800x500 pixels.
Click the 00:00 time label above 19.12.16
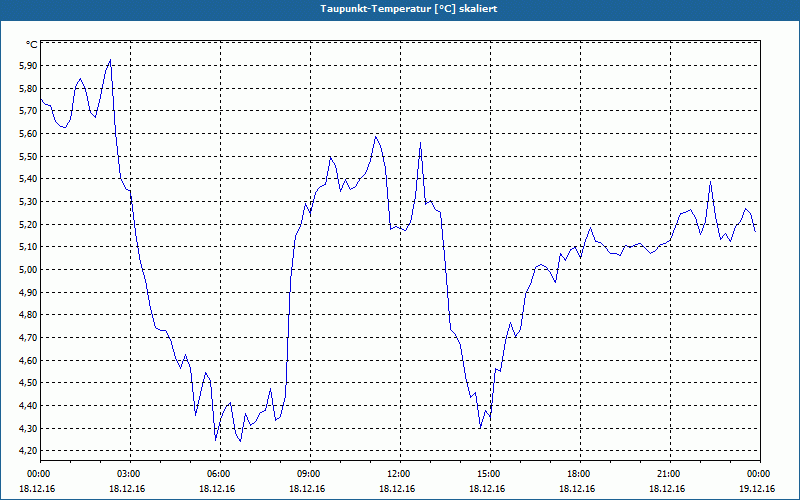coord(758,474)
